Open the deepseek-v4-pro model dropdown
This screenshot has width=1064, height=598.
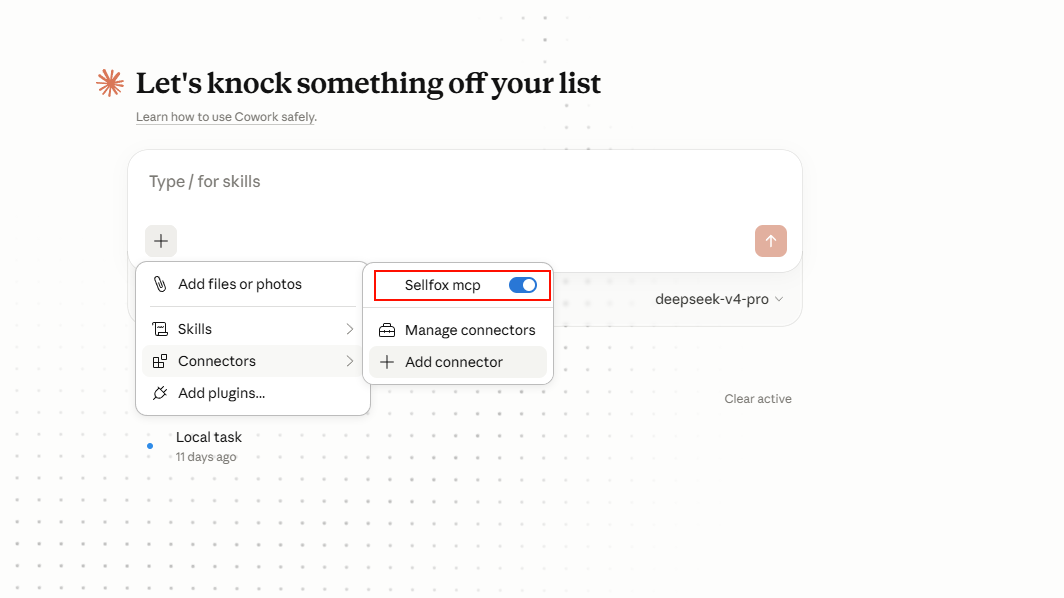[719, 299]
